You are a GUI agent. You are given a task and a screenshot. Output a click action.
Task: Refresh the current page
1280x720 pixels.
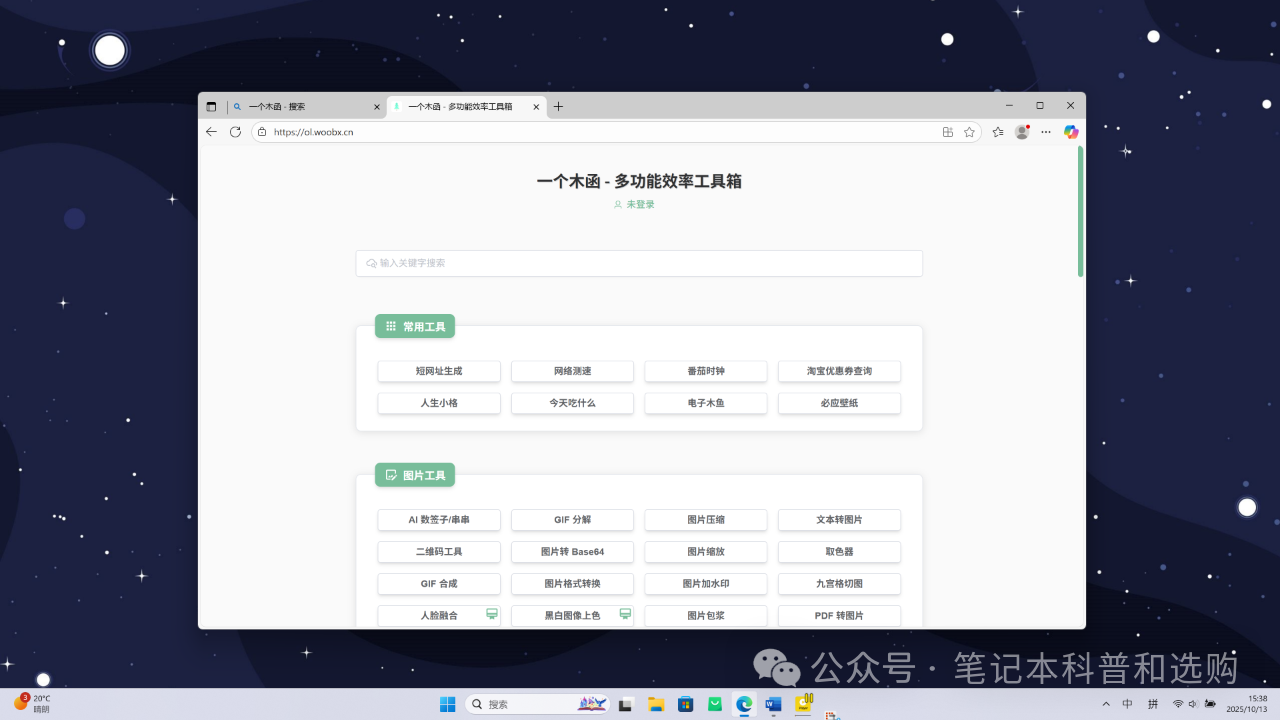click(x=235, y=132)
